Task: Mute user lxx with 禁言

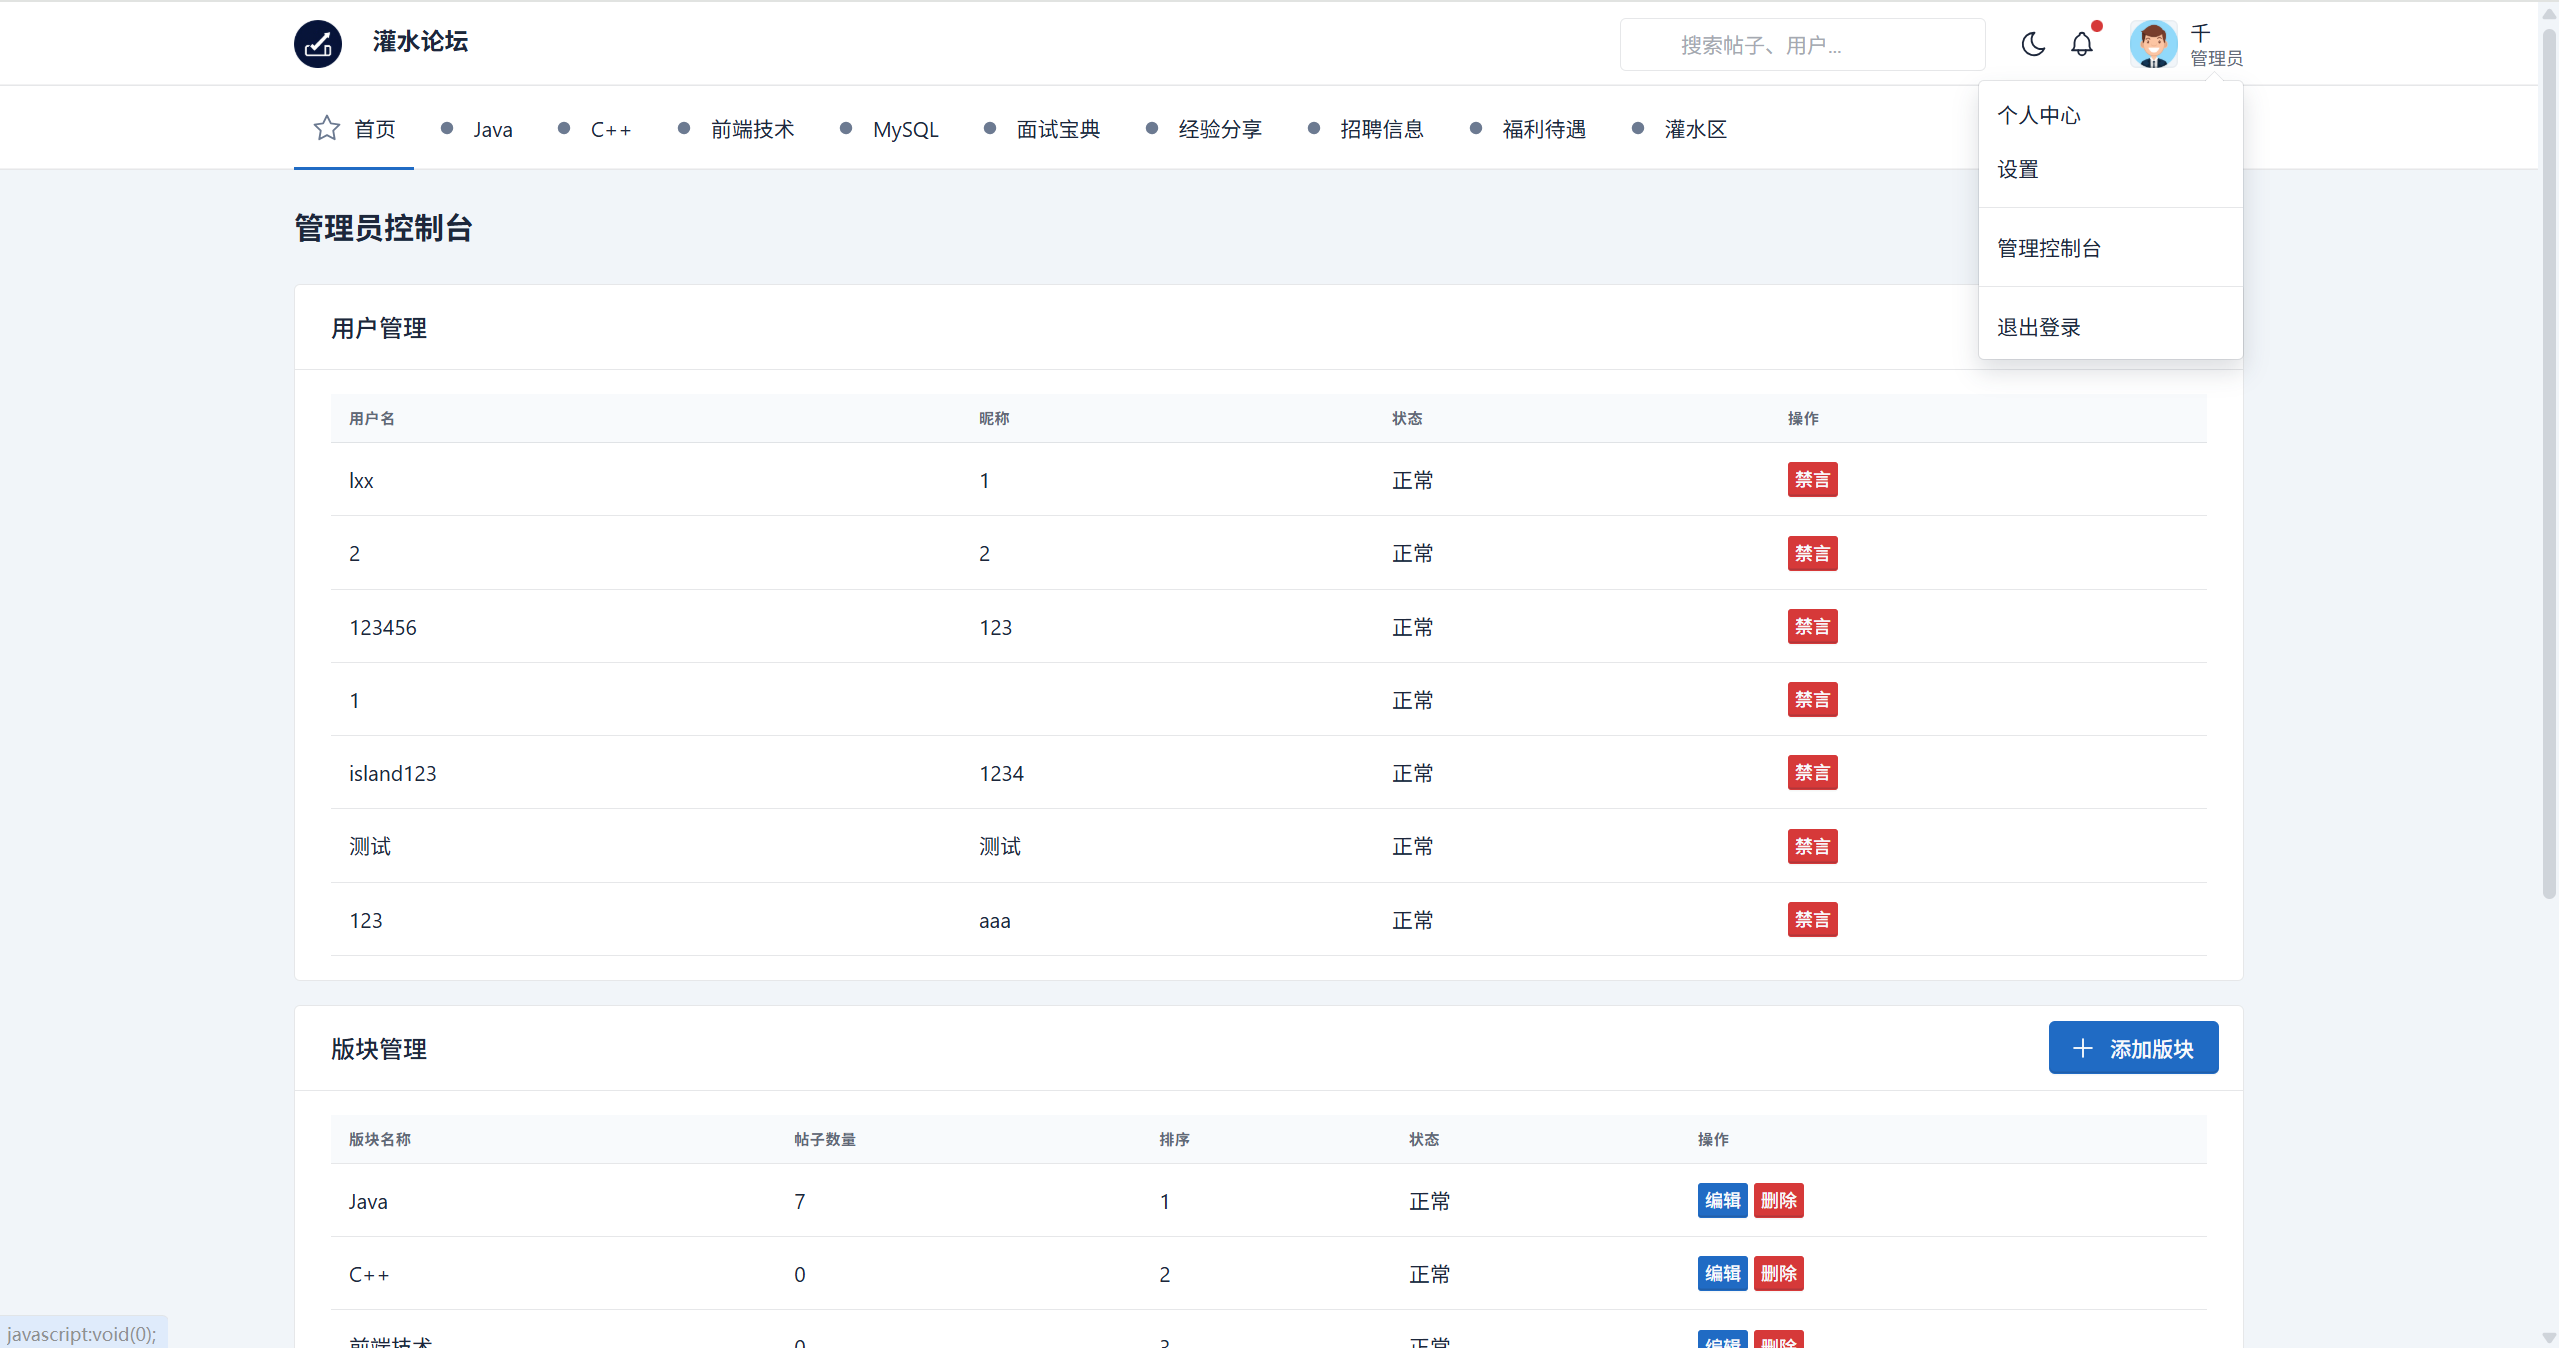Action: click(1812, 480)
